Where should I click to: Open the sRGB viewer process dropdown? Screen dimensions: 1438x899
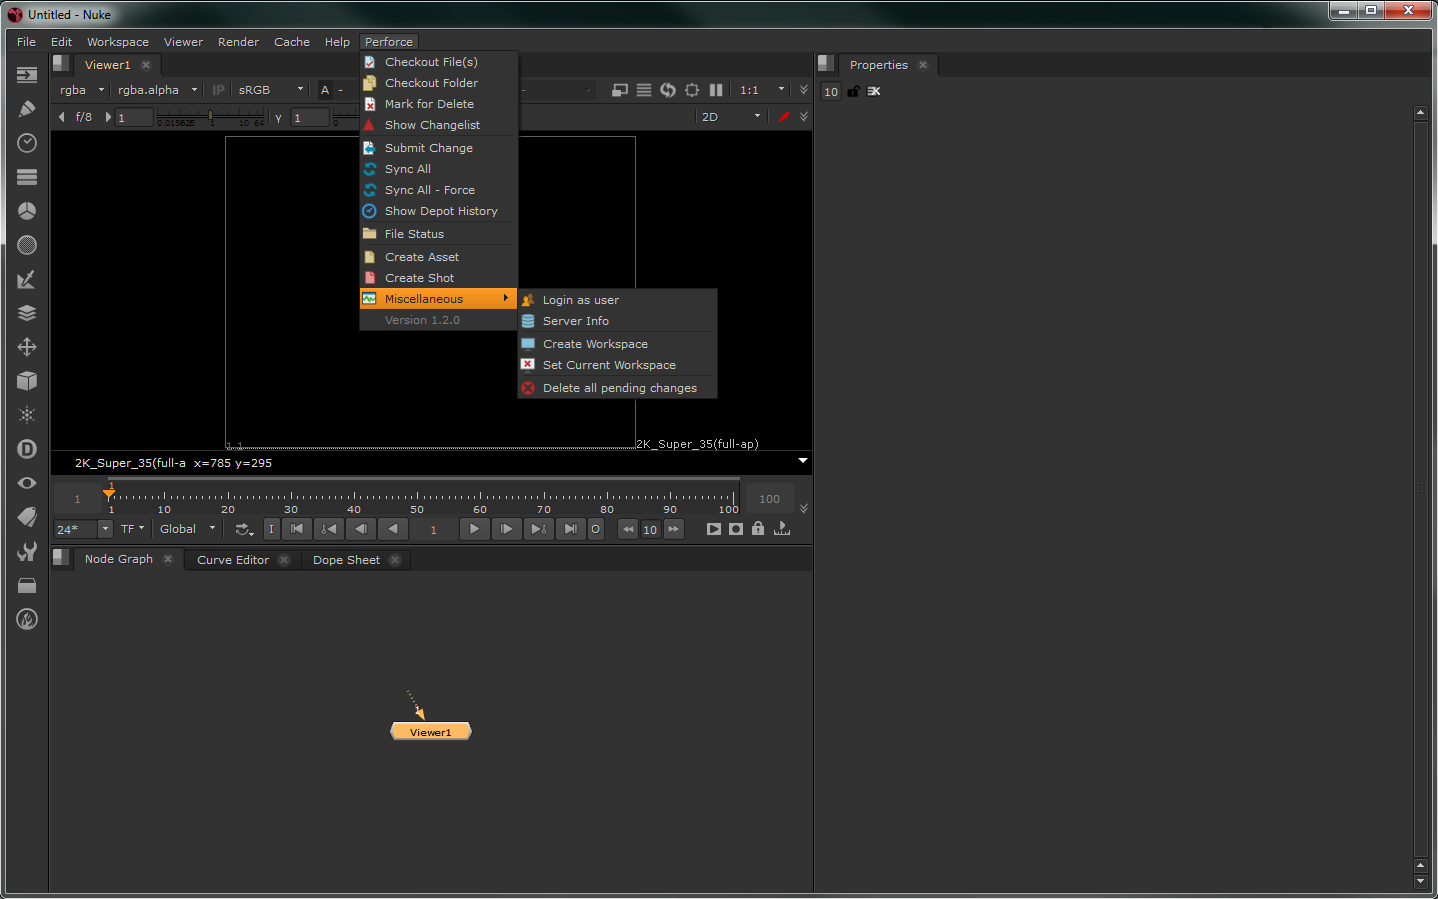pyautogui.click(x=270, y=90)
